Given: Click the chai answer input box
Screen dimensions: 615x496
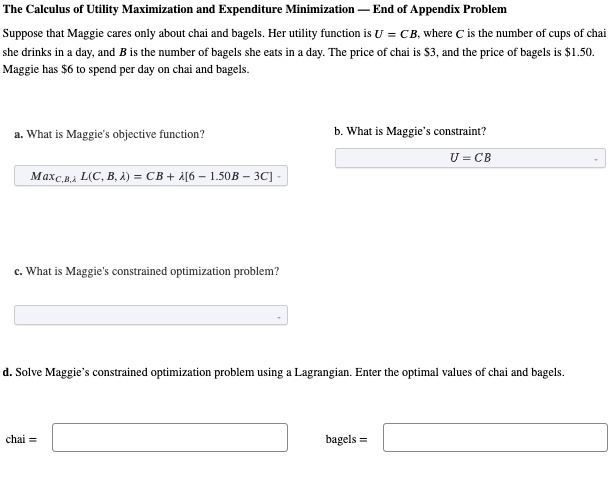Looking at the screenshot, I should tap(170, 438).
